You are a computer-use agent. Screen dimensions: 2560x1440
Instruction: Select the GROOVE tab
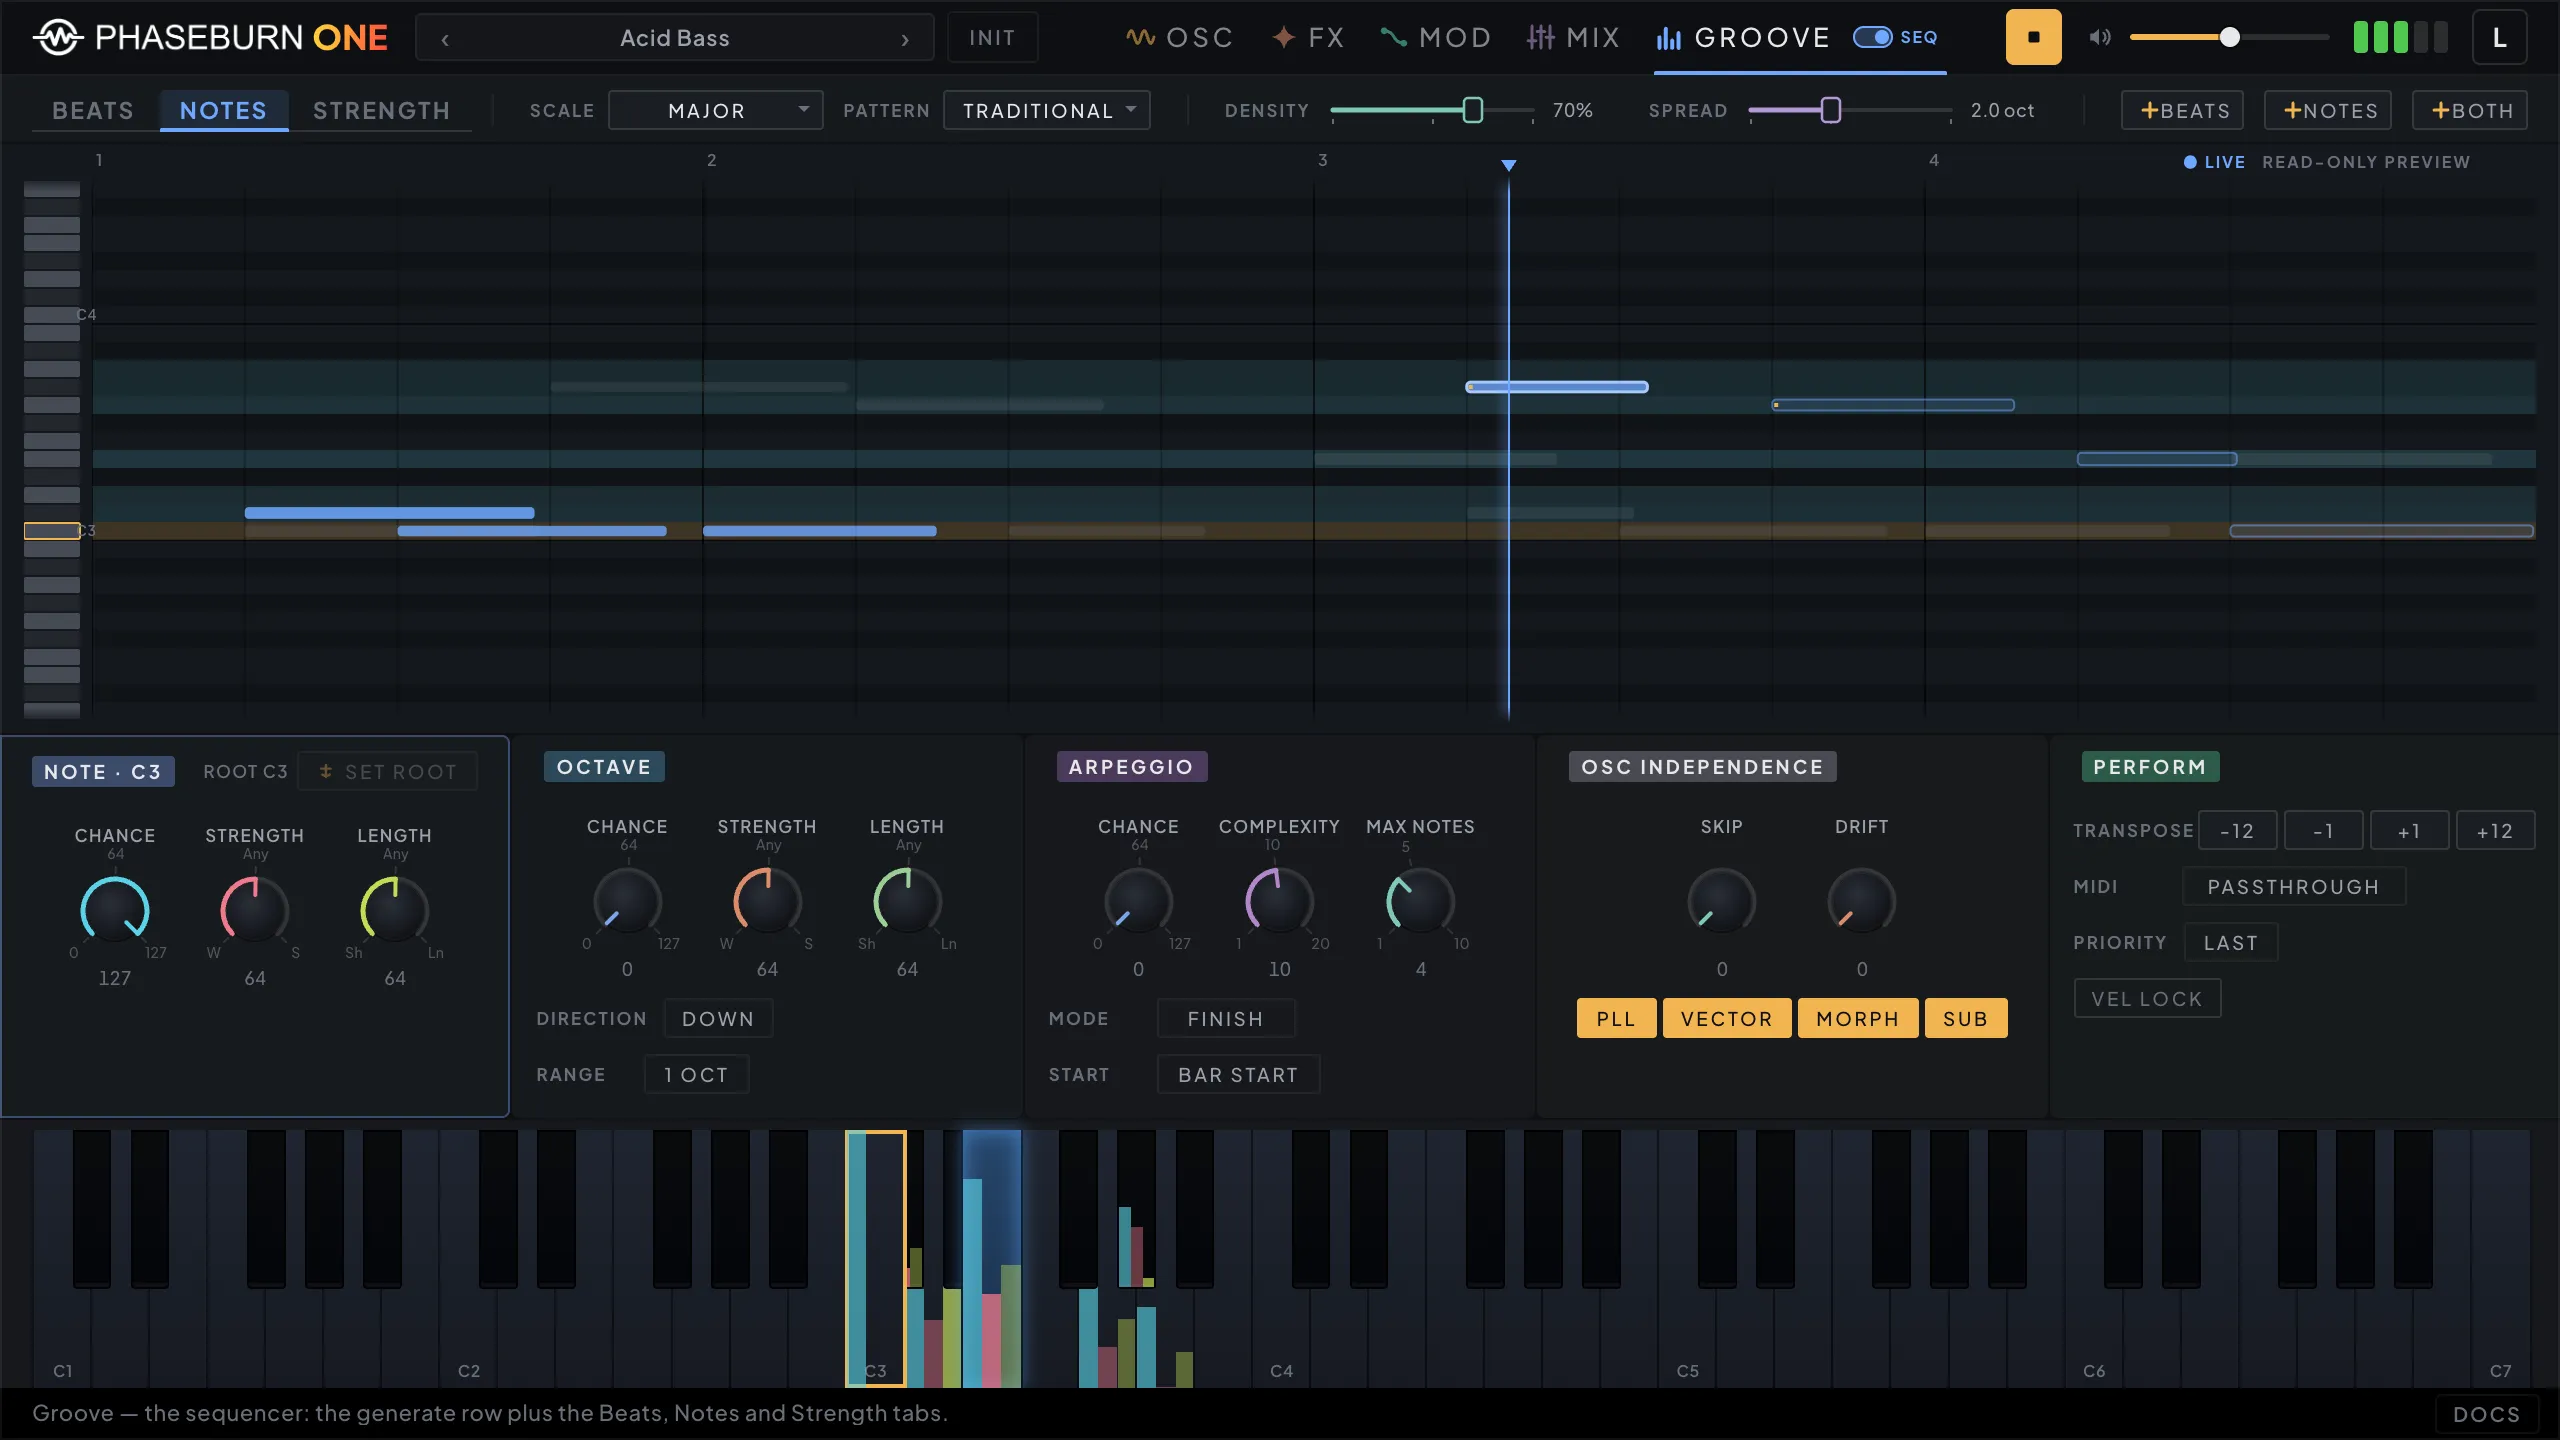(1745, 38)
